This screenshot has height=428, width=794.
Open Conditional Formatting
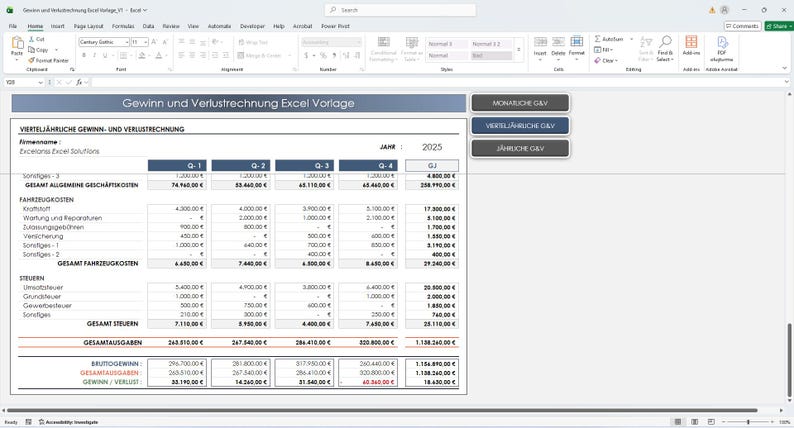point(383,49)
